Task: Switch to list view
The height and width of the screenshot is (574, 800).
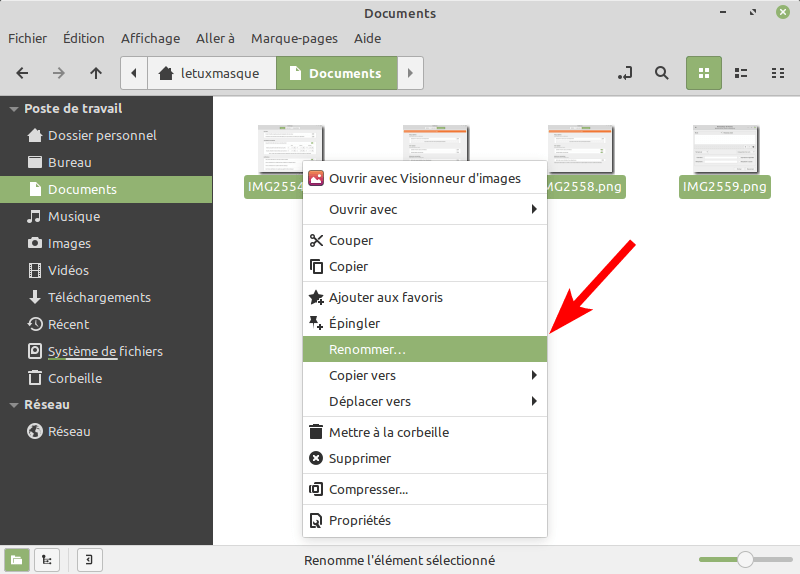Action: [741, 73]
